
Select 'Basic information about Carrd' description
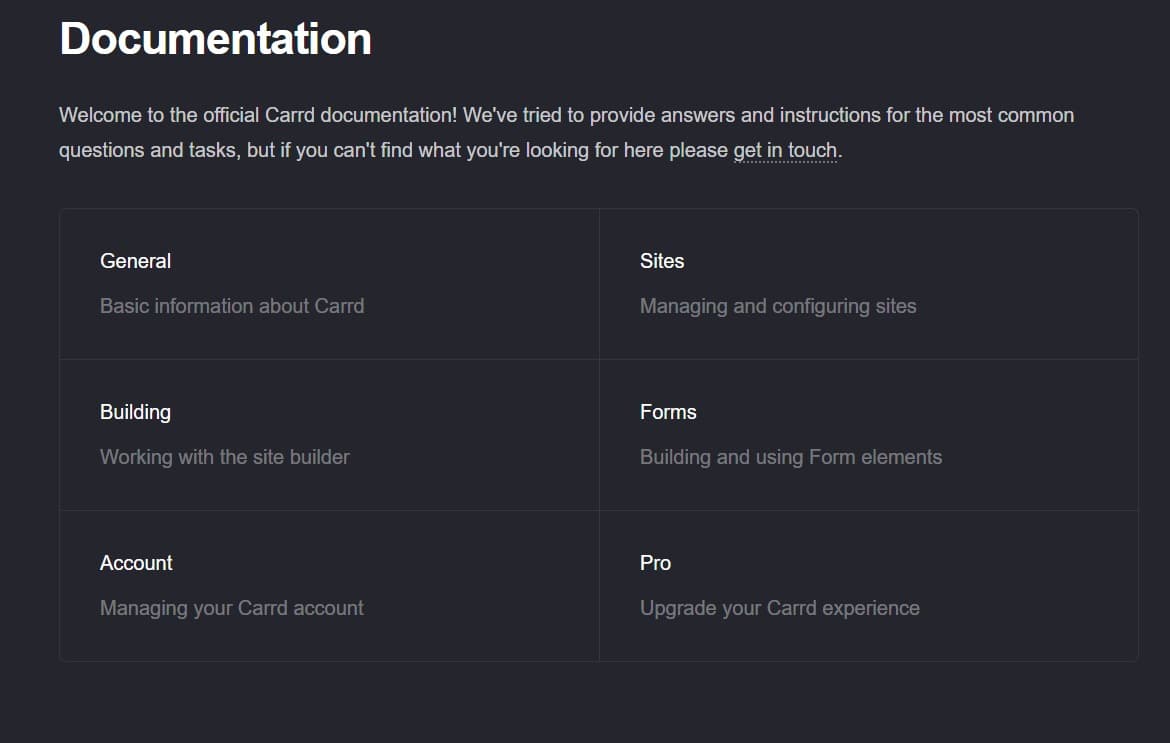231,306
